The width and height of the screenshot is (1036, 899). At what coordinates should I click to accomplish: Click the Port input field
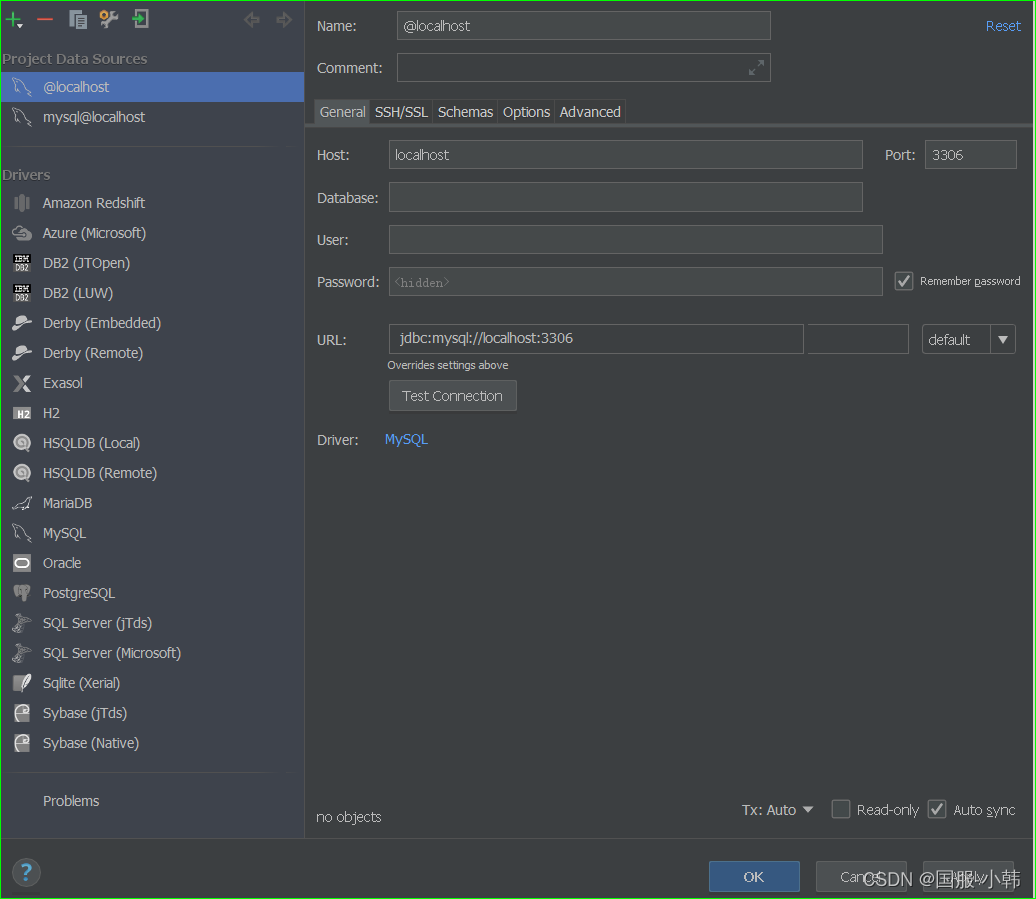(x=970, y=155)
